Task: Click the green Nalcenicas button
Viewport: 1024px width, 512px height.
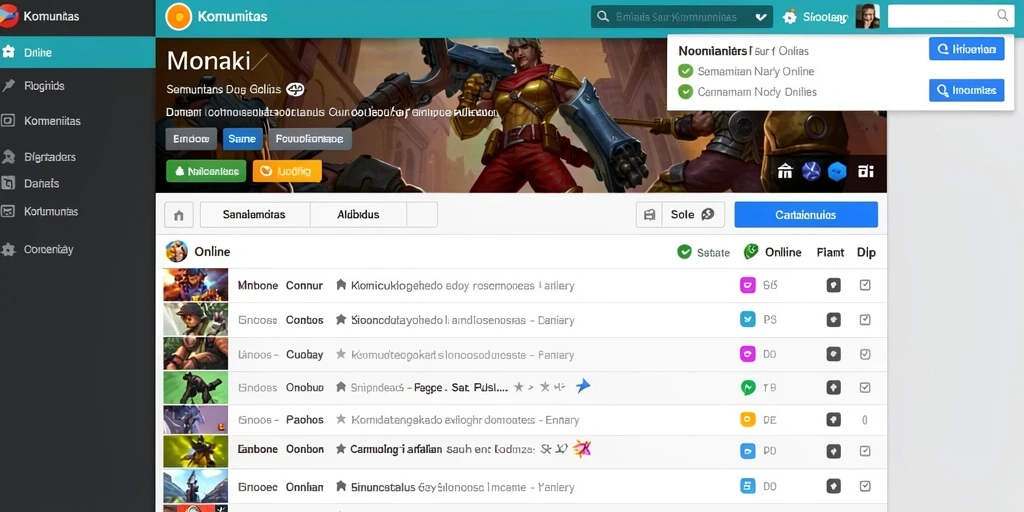Action: coord(206,171)
